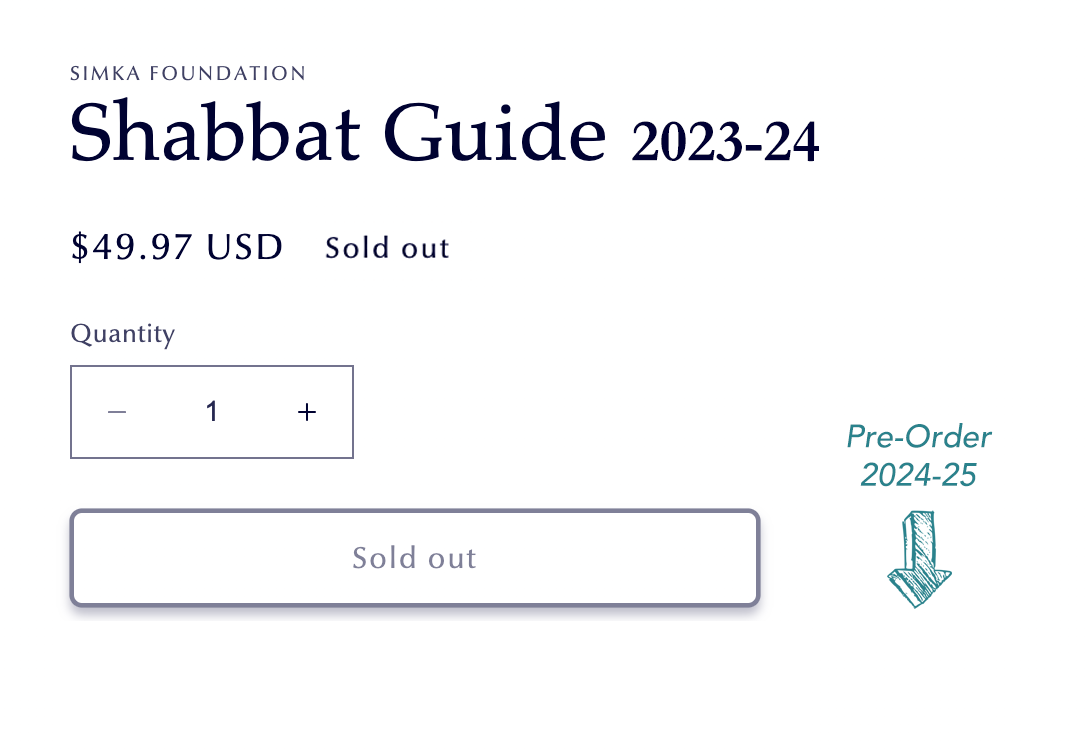Click the $49.97 price amount

pyautogui.click(x=133, y=247)
